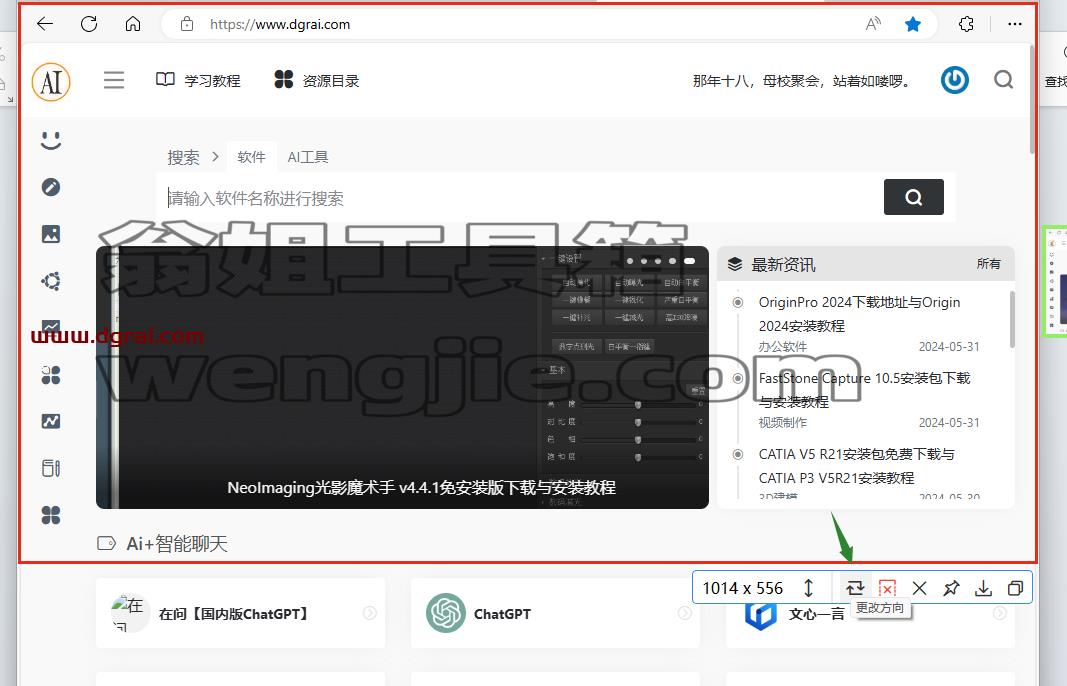Click the green ChatGPT logo icon

tap(446, 613)
